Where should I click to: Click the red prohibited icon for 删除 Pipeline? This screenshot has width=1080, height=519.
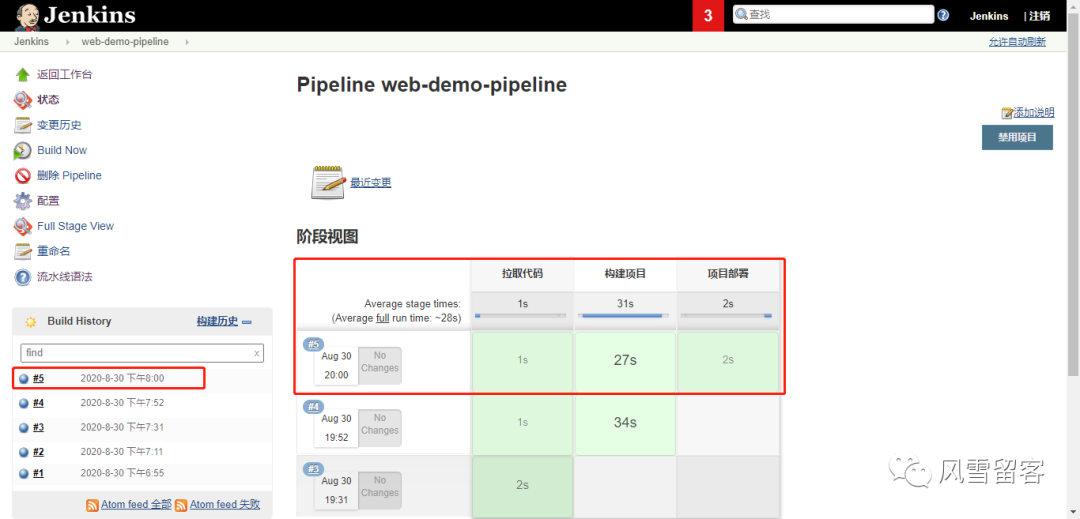pyautogui.click(x=23, y=176)
